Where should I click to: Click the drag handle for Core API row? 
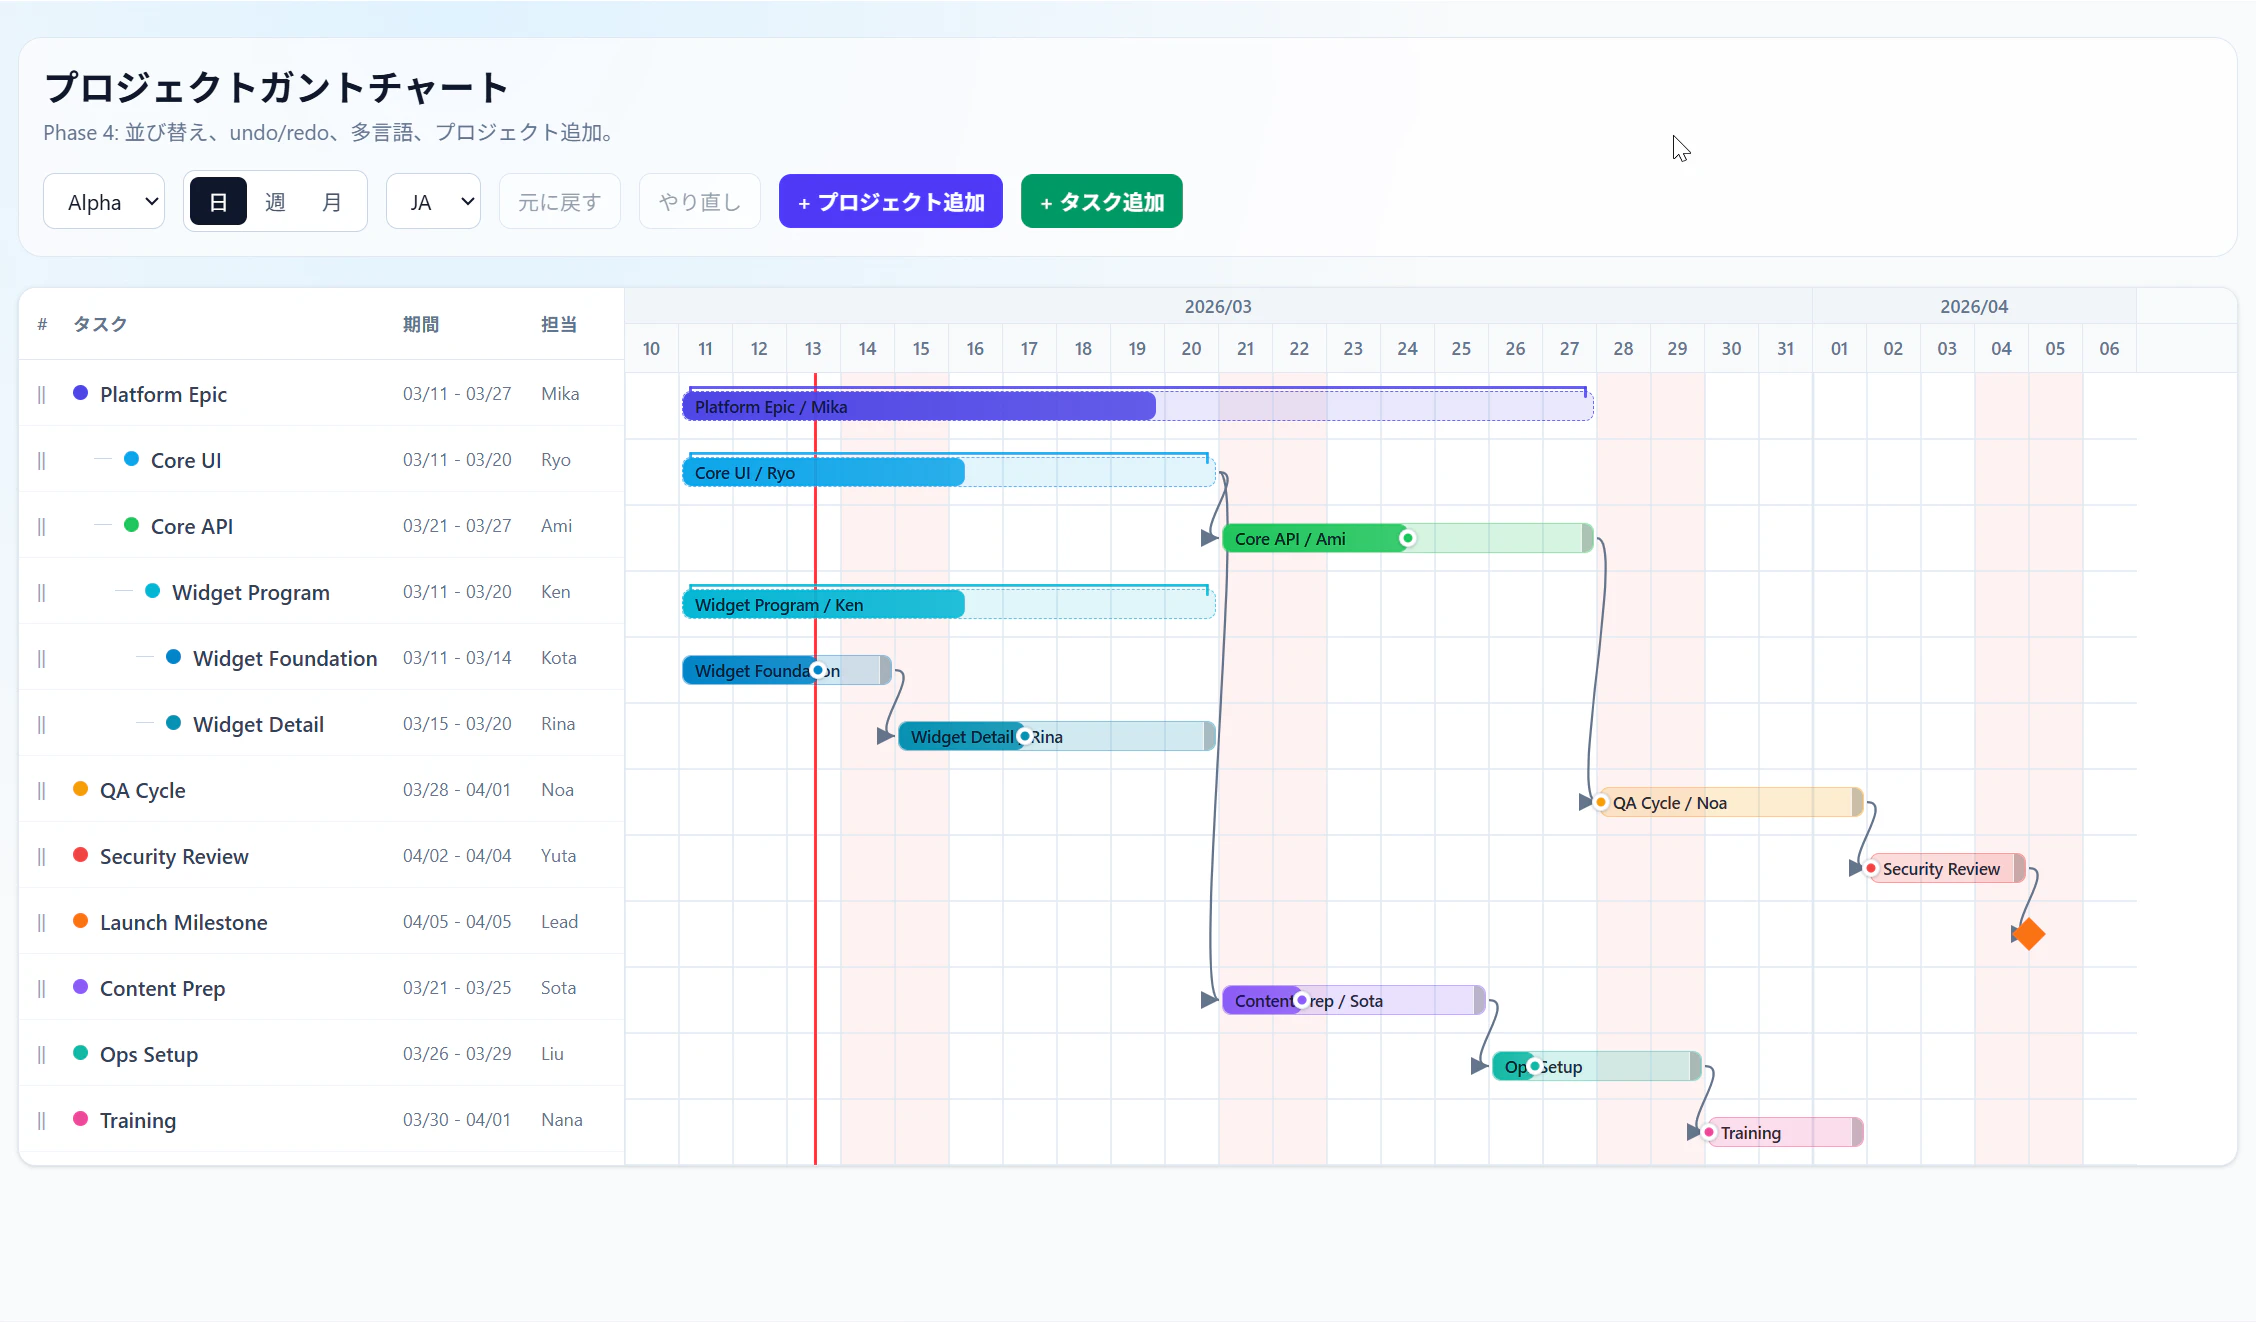pyautogui.click(x=41, y=526)
